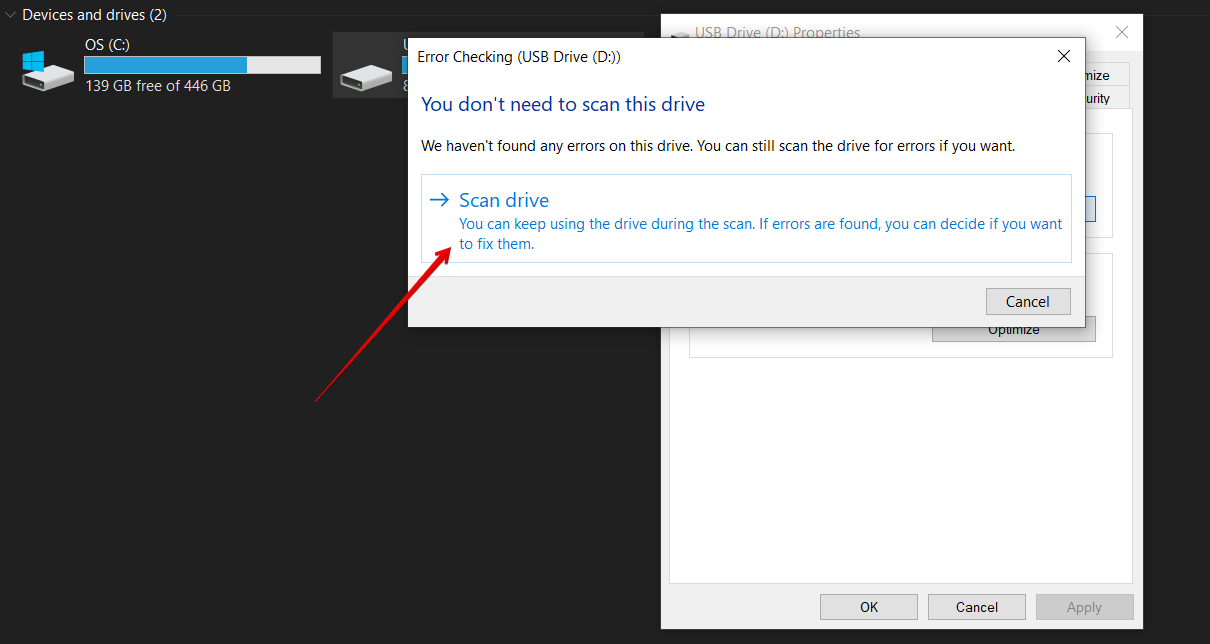
Task: Close the Error Checking dialog with X
Action: [1064, 56]
